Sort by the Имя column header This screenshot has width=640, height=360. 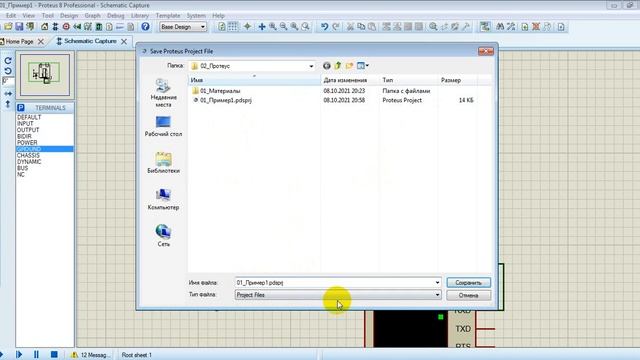[254, 80]
